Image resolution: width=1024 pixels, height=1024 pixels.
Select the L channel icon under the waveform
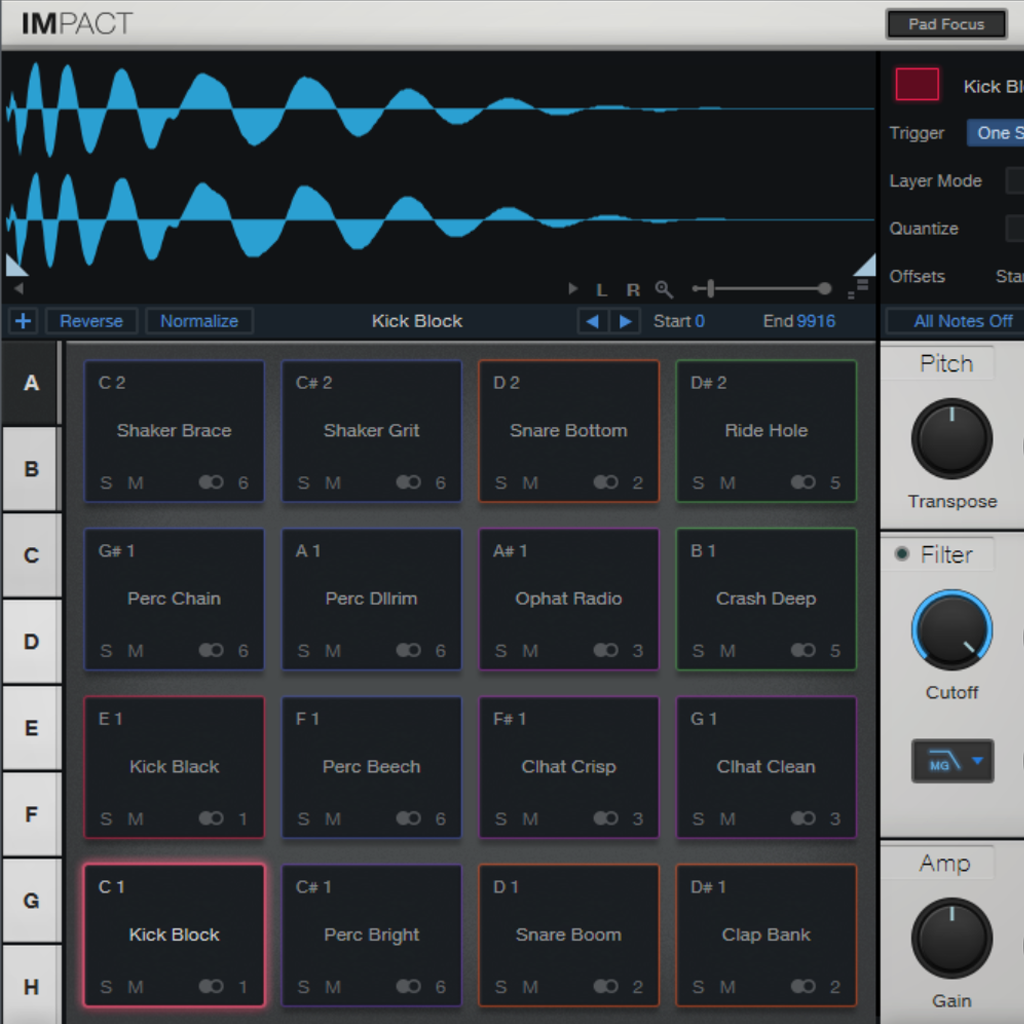point(601,289)
